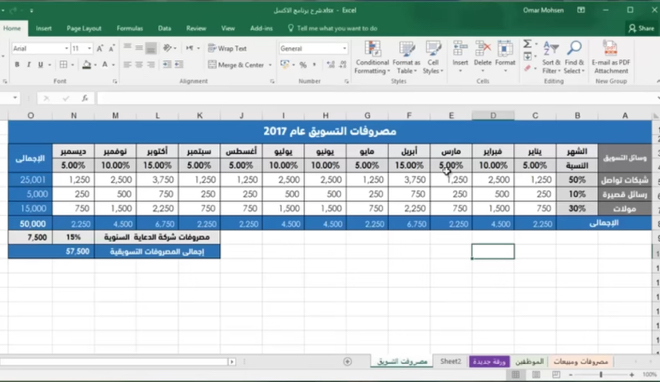
Task: Open Font dialog launcher
Action: pos(115,81)
